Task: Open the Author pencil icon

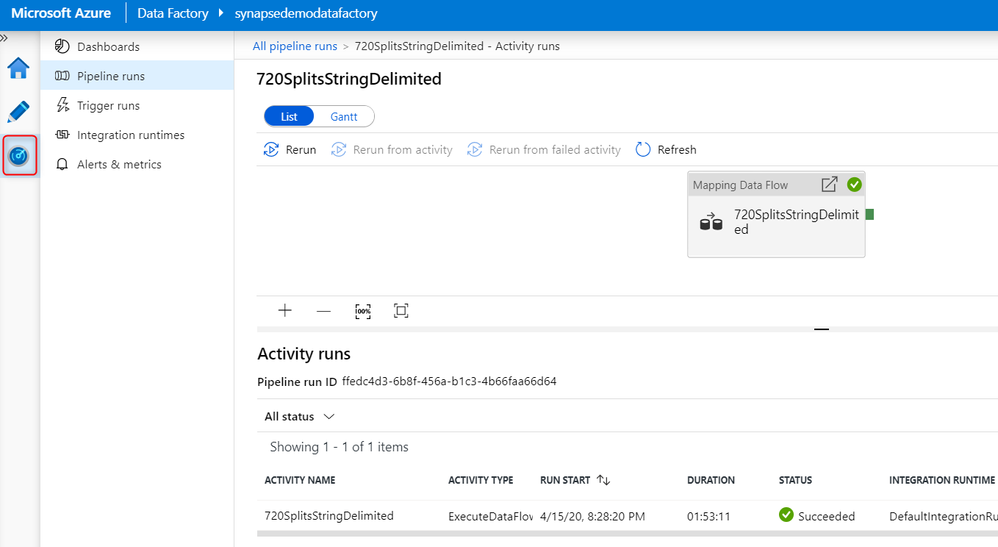Action: (x=18, y=111)
